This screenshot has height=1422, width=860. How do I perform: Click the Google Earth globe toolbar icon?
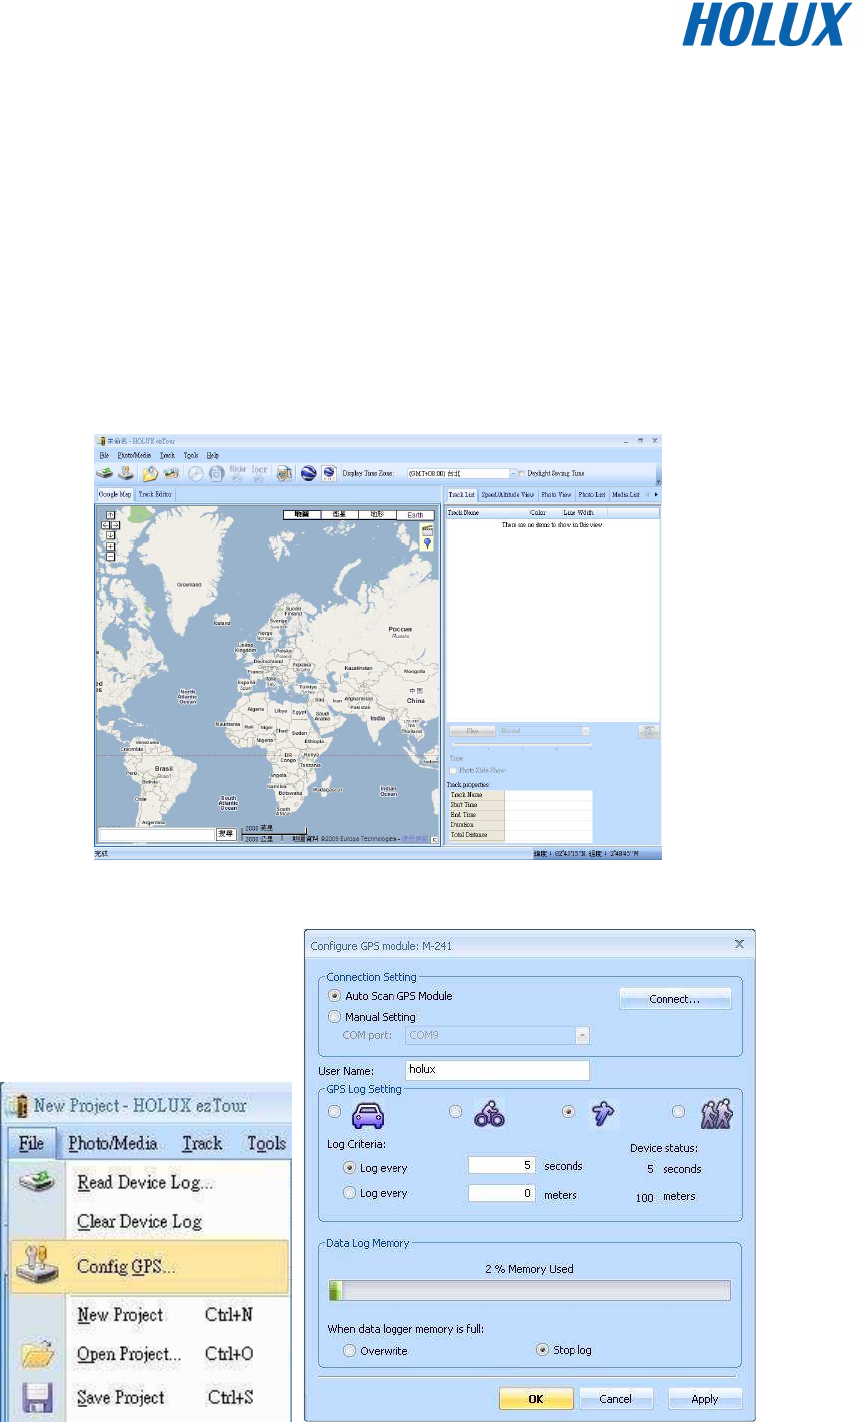pos(309,473)
